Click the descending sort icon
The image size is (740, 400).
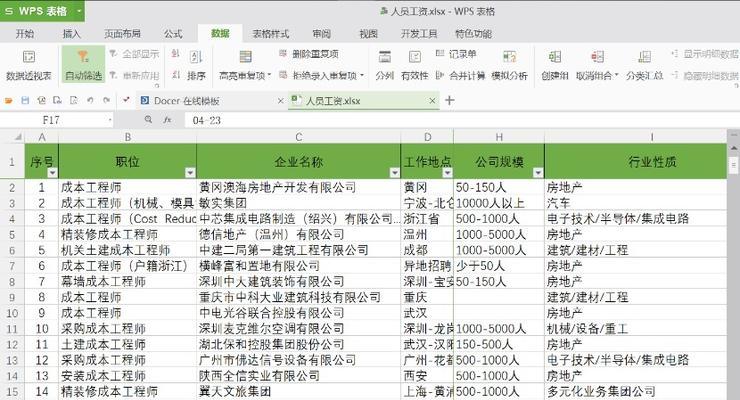pos(176,75)
